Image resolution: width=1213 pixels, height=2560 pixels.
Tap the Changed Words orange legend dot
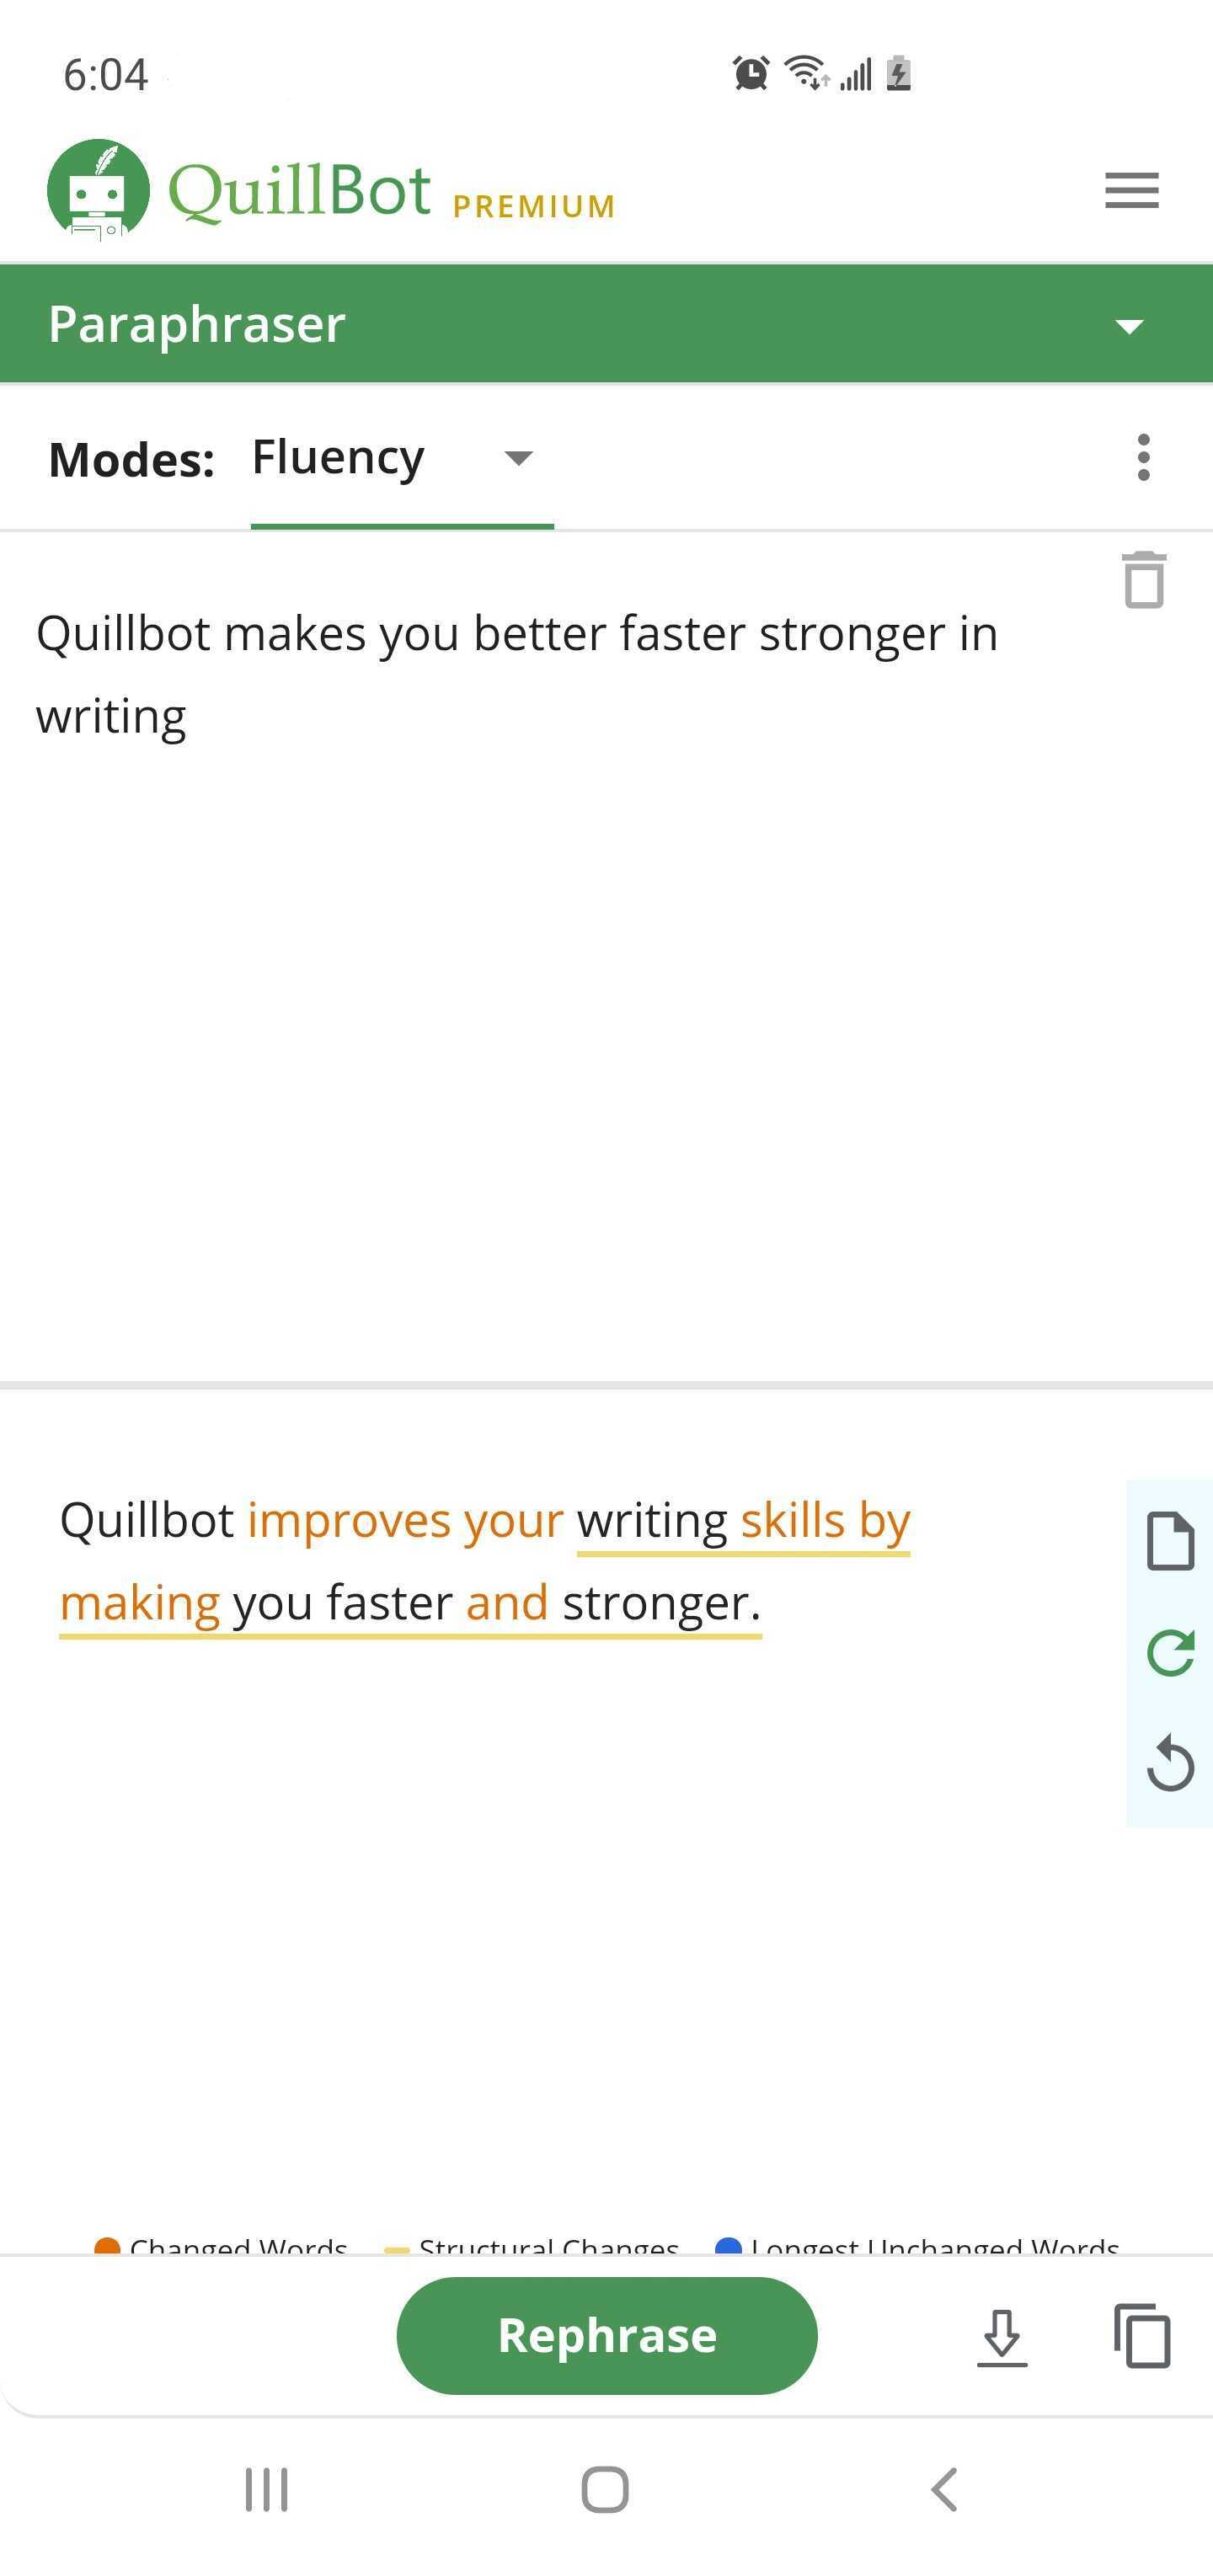click(107, 2246)
